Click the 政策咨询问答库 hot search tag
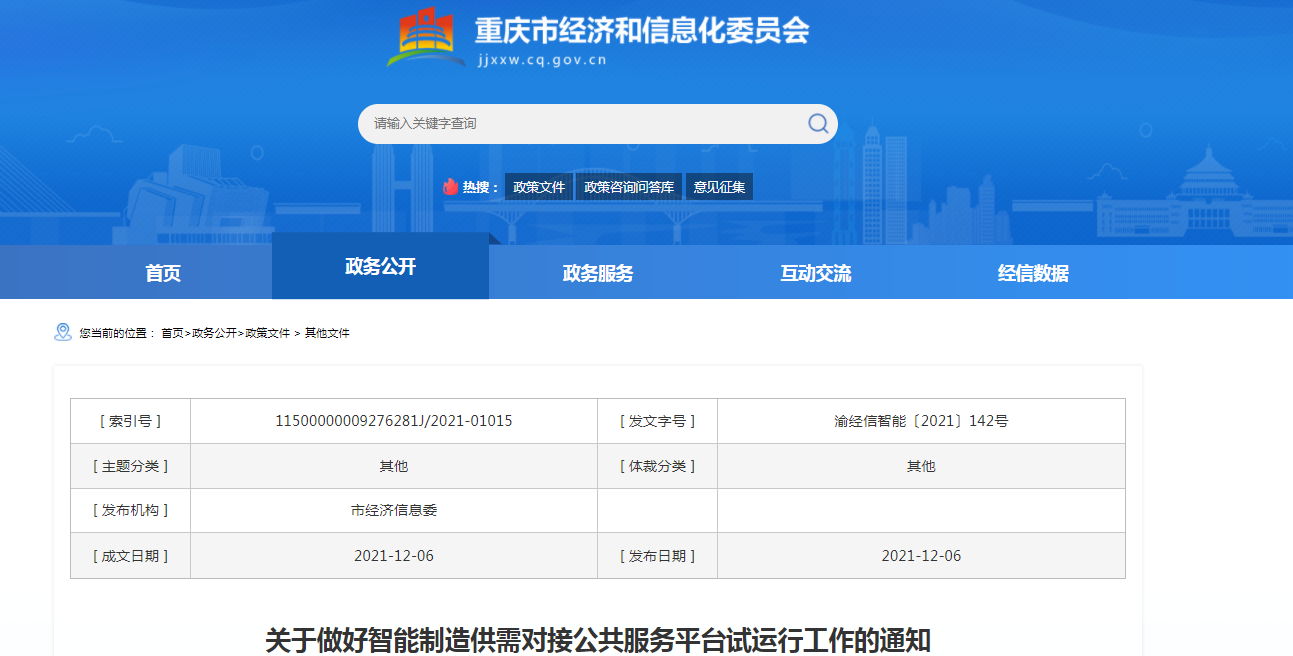The width and height of the screenshot is (1293, 656). tap(629, 187)
